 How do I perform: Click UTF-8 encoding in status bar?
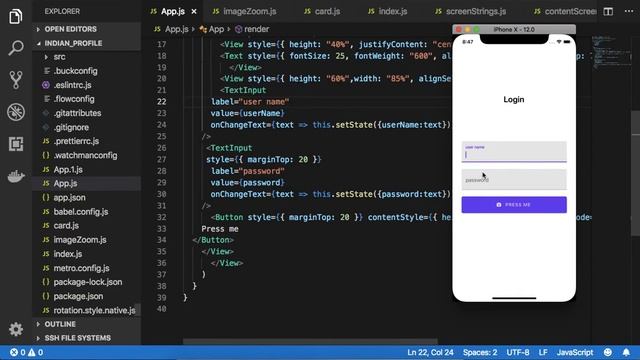518,352
